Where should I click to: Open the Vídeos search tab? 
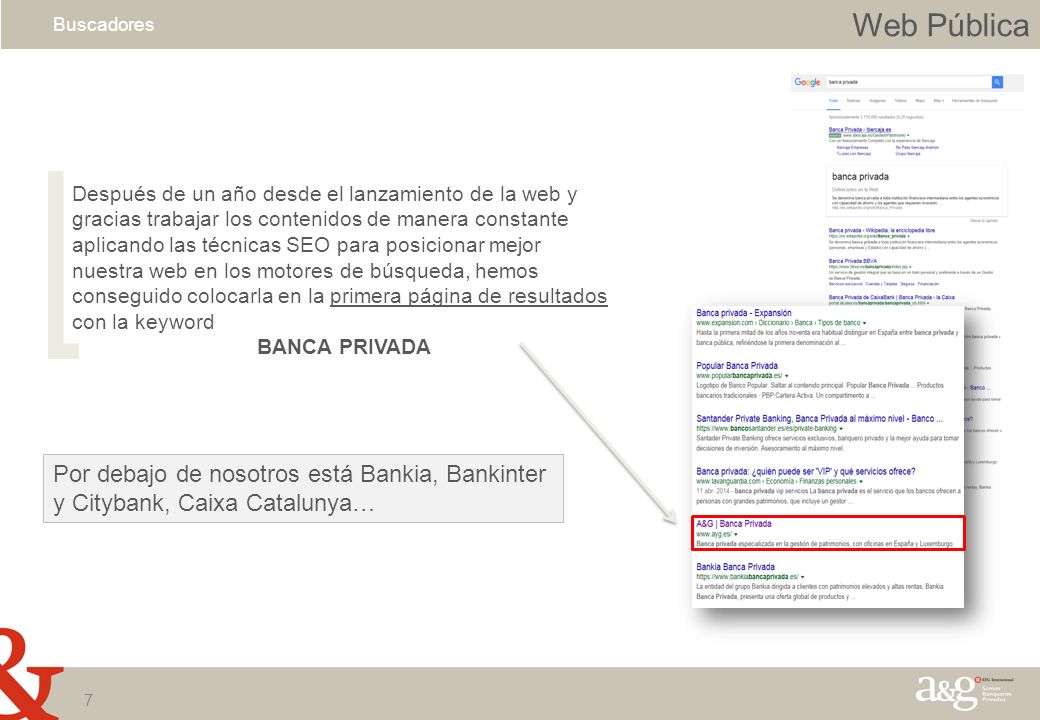coord(901,101)
